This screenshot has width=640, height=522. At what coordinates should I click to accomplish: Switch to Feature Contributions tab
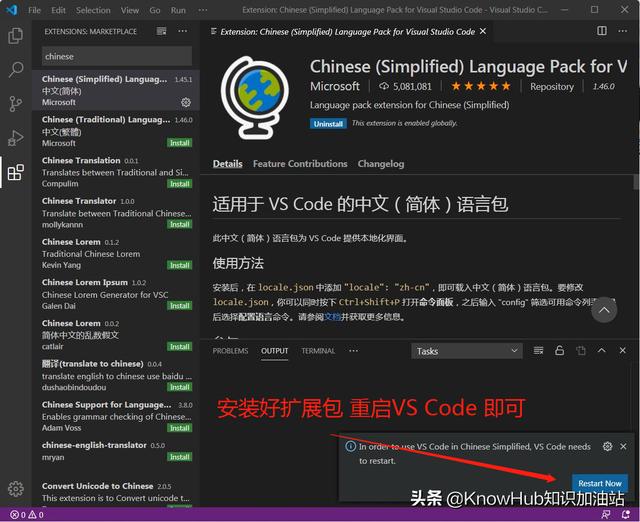[300, 164]
